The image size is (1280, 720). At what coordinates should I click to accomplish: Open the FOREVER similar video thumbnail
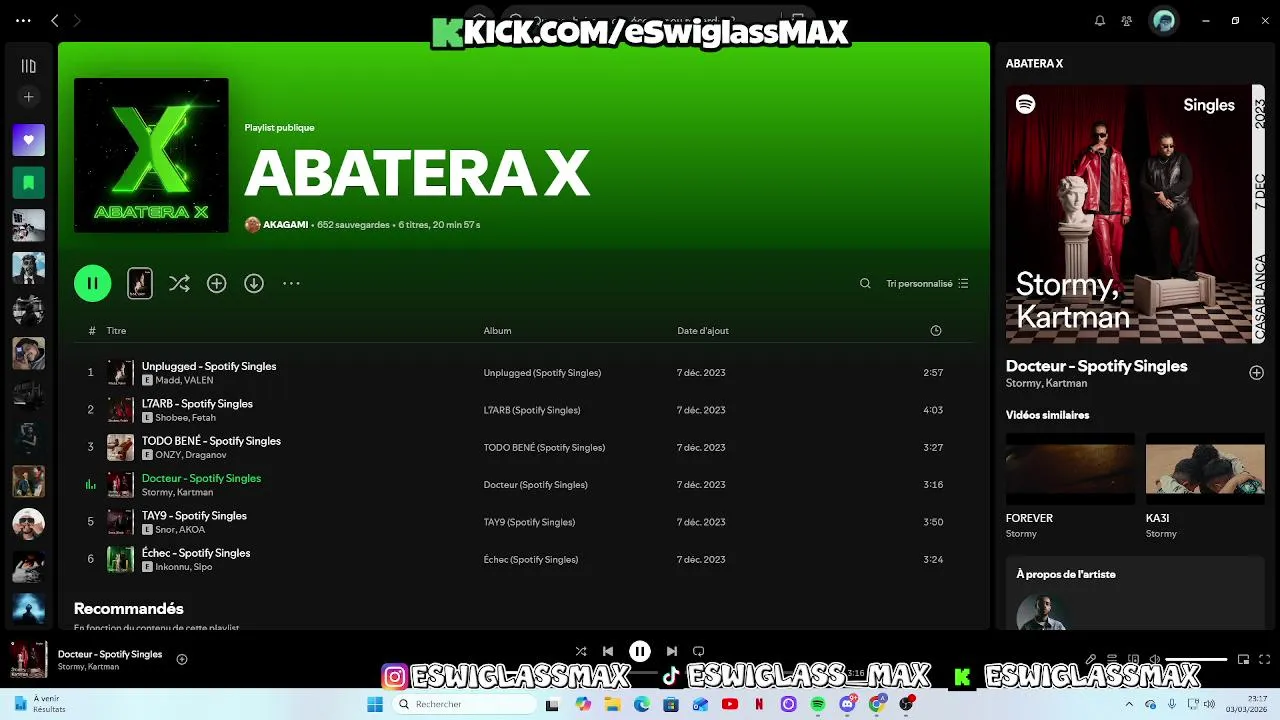[1070, 468]
